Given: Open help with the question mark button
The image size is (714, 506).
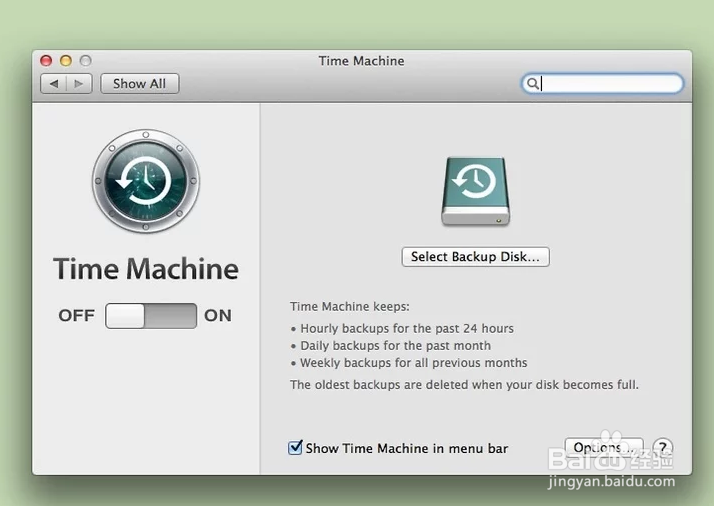Looking at the screenshot, I should coord(663,448).
